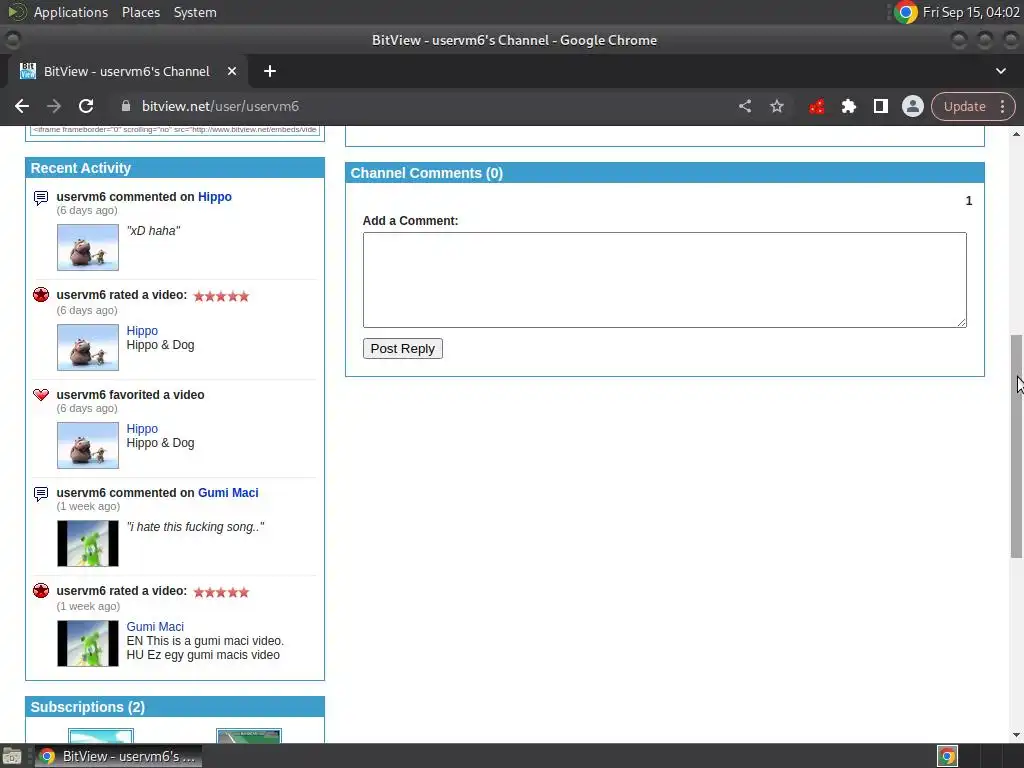The height and width of the screenshot is (768, 1024).
Task: Click the show desktop icon in taskbar
Action: [x=12, y=756]
